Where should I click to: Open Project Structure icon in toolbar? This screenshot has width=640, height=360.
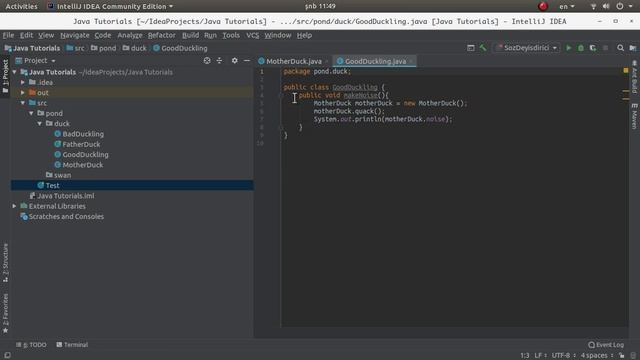click(x=633, y=48)
